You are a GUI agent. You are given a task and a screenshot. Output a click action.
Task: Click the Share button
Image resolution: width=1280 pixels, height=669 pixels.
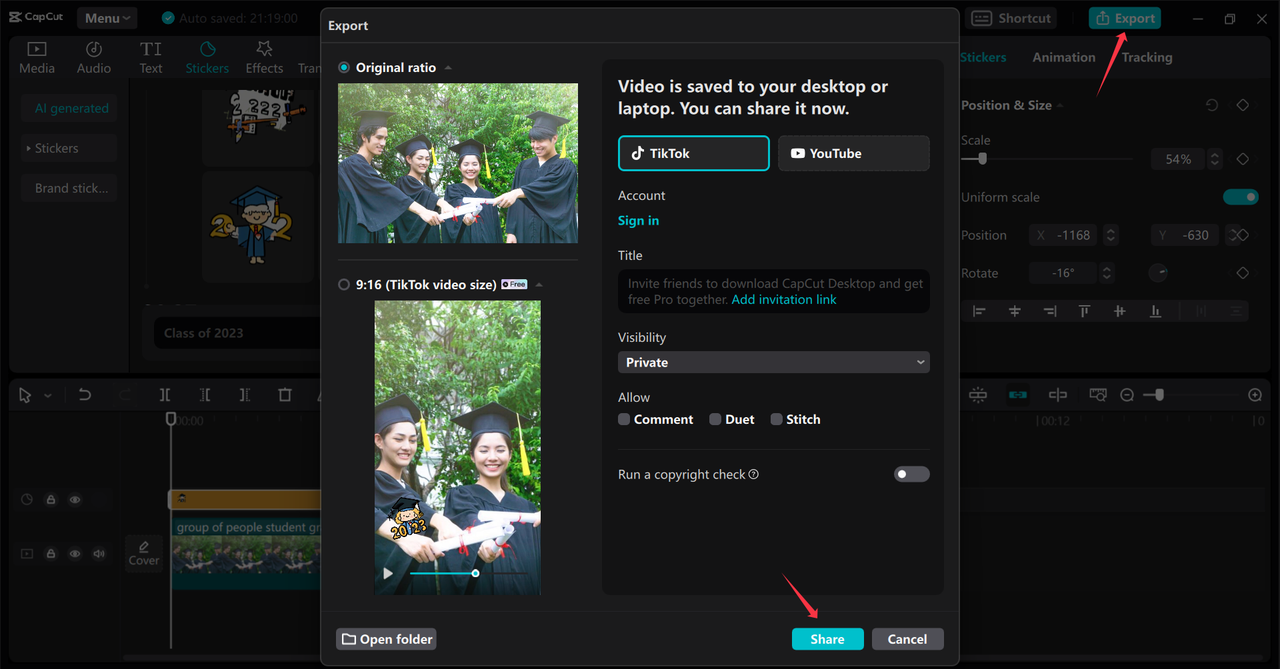pos(827,639)
